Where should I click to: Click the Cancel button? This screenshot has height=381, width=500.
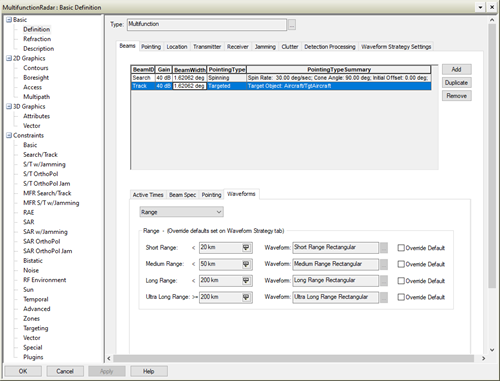pos(65,371)
